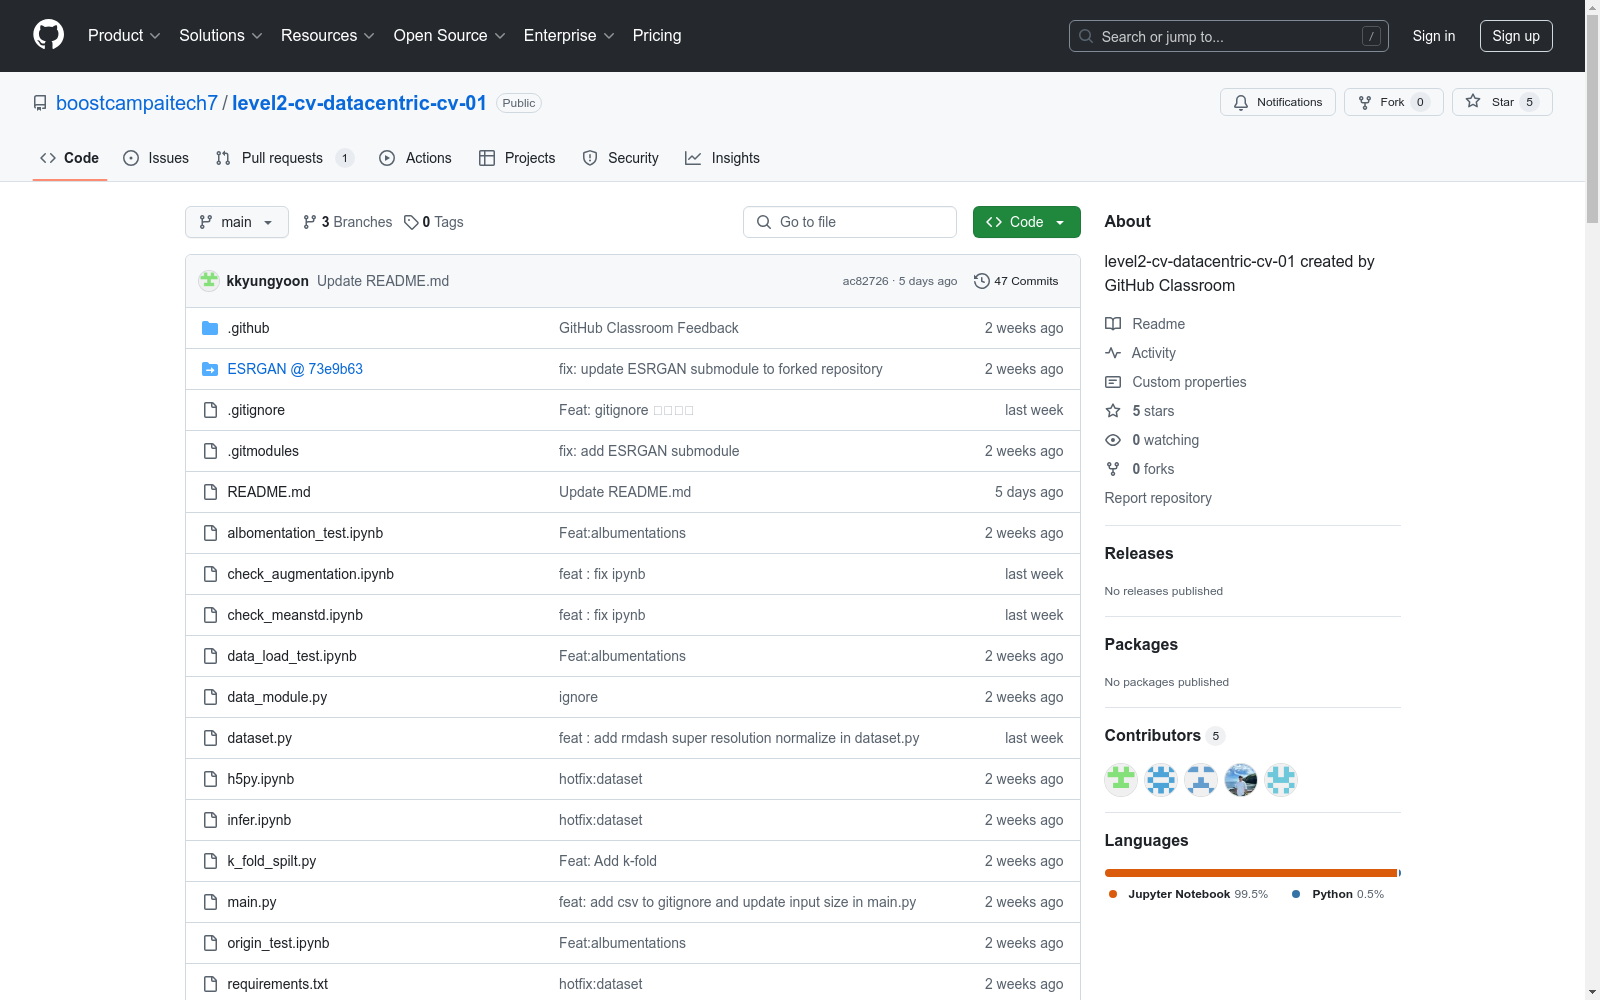Click the 0 Tags link
Viewport: 1600px width, 1000px height.
(434, 222)
